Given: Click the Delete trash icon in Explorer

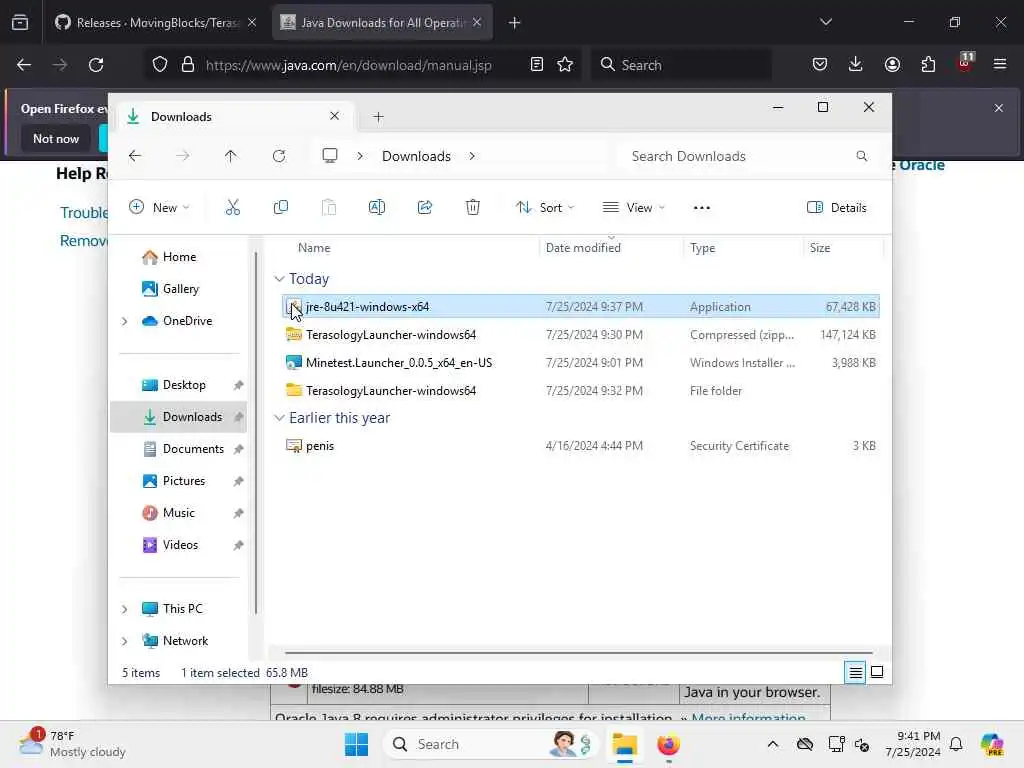Looking at the screenshot, I should point(473,208).
